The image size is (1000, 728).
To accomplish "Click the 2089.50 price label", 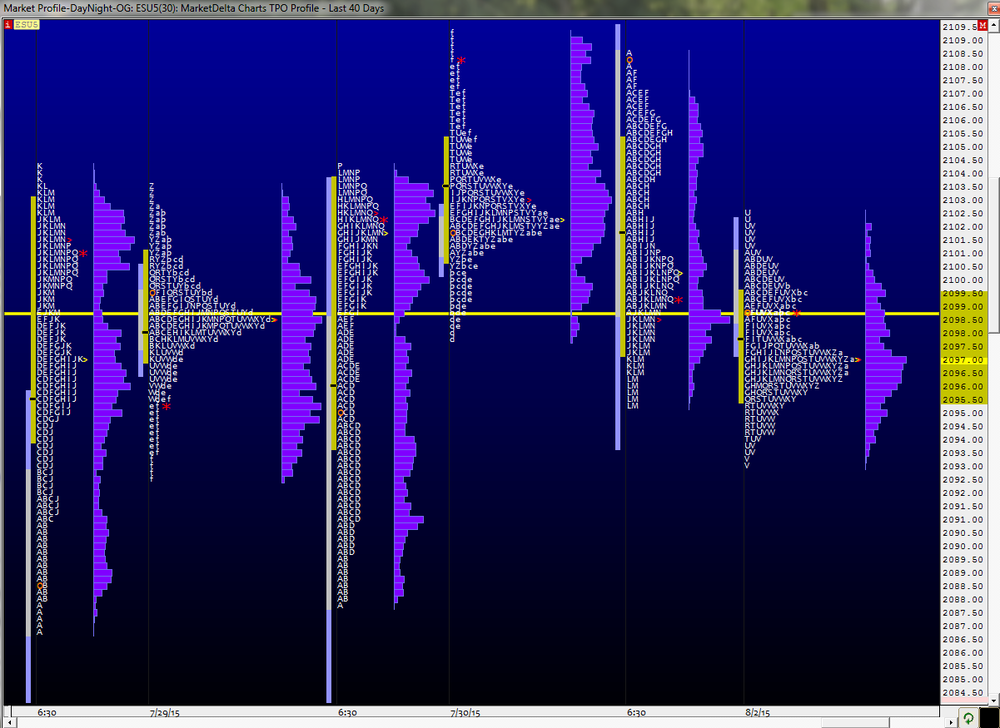I will coord(963,560).
